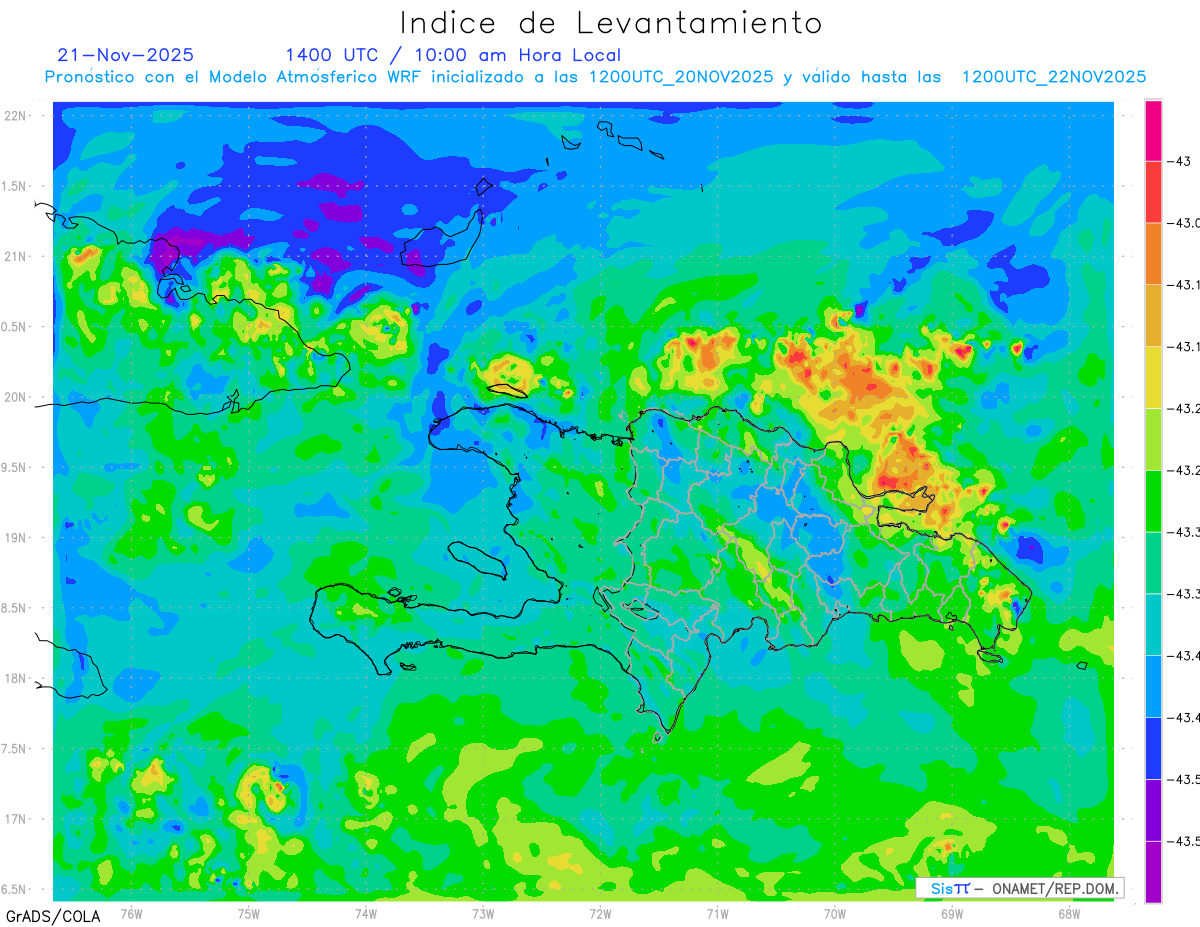The image size is (1200, 927).
Task: Click the '-43' label on the color scale
Action: coord(1178,162)
